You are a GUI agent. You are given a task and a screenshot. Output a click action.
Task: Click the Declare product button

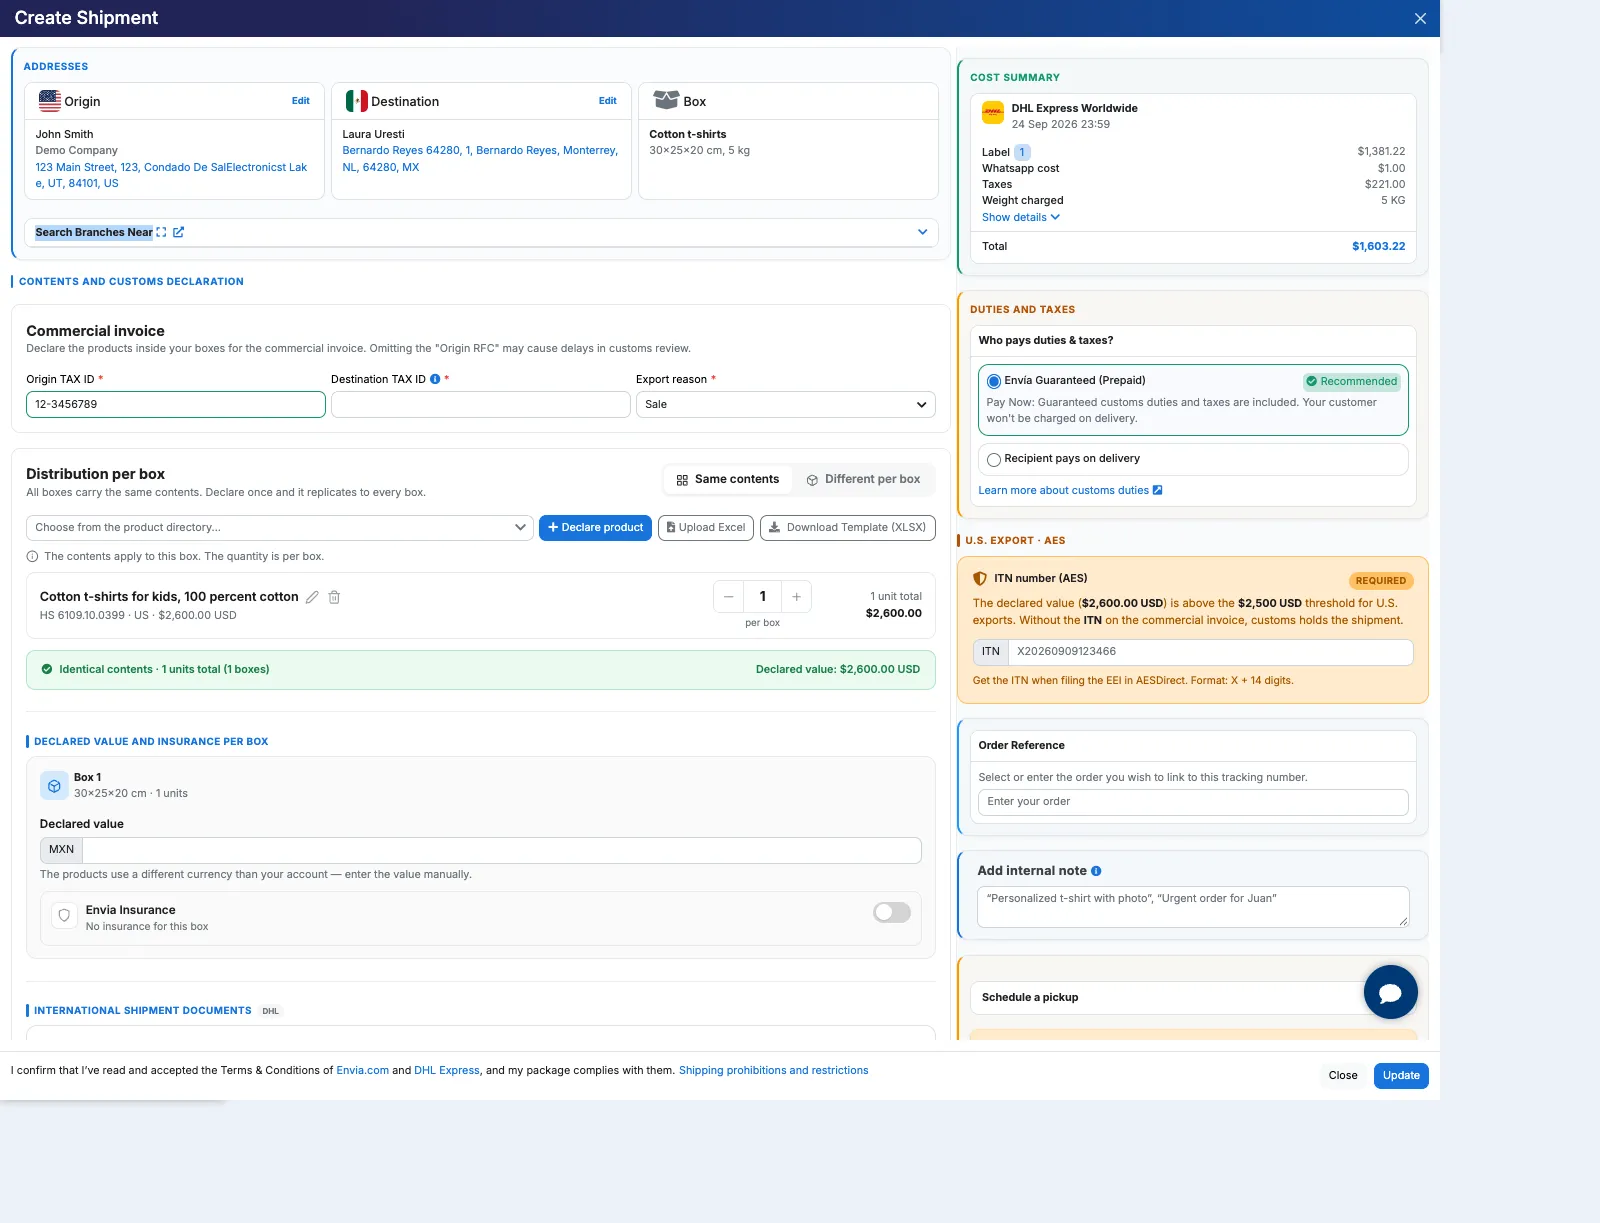595,527
